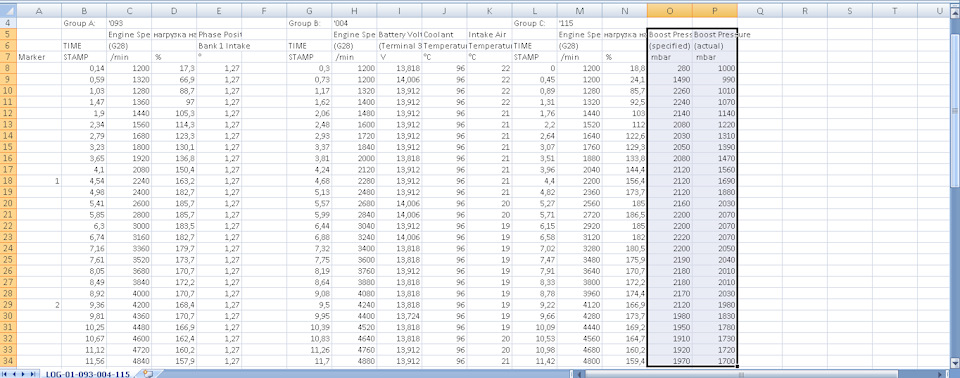Select row 18 header
Screen dimensions: 960x378
coord(9,181)
